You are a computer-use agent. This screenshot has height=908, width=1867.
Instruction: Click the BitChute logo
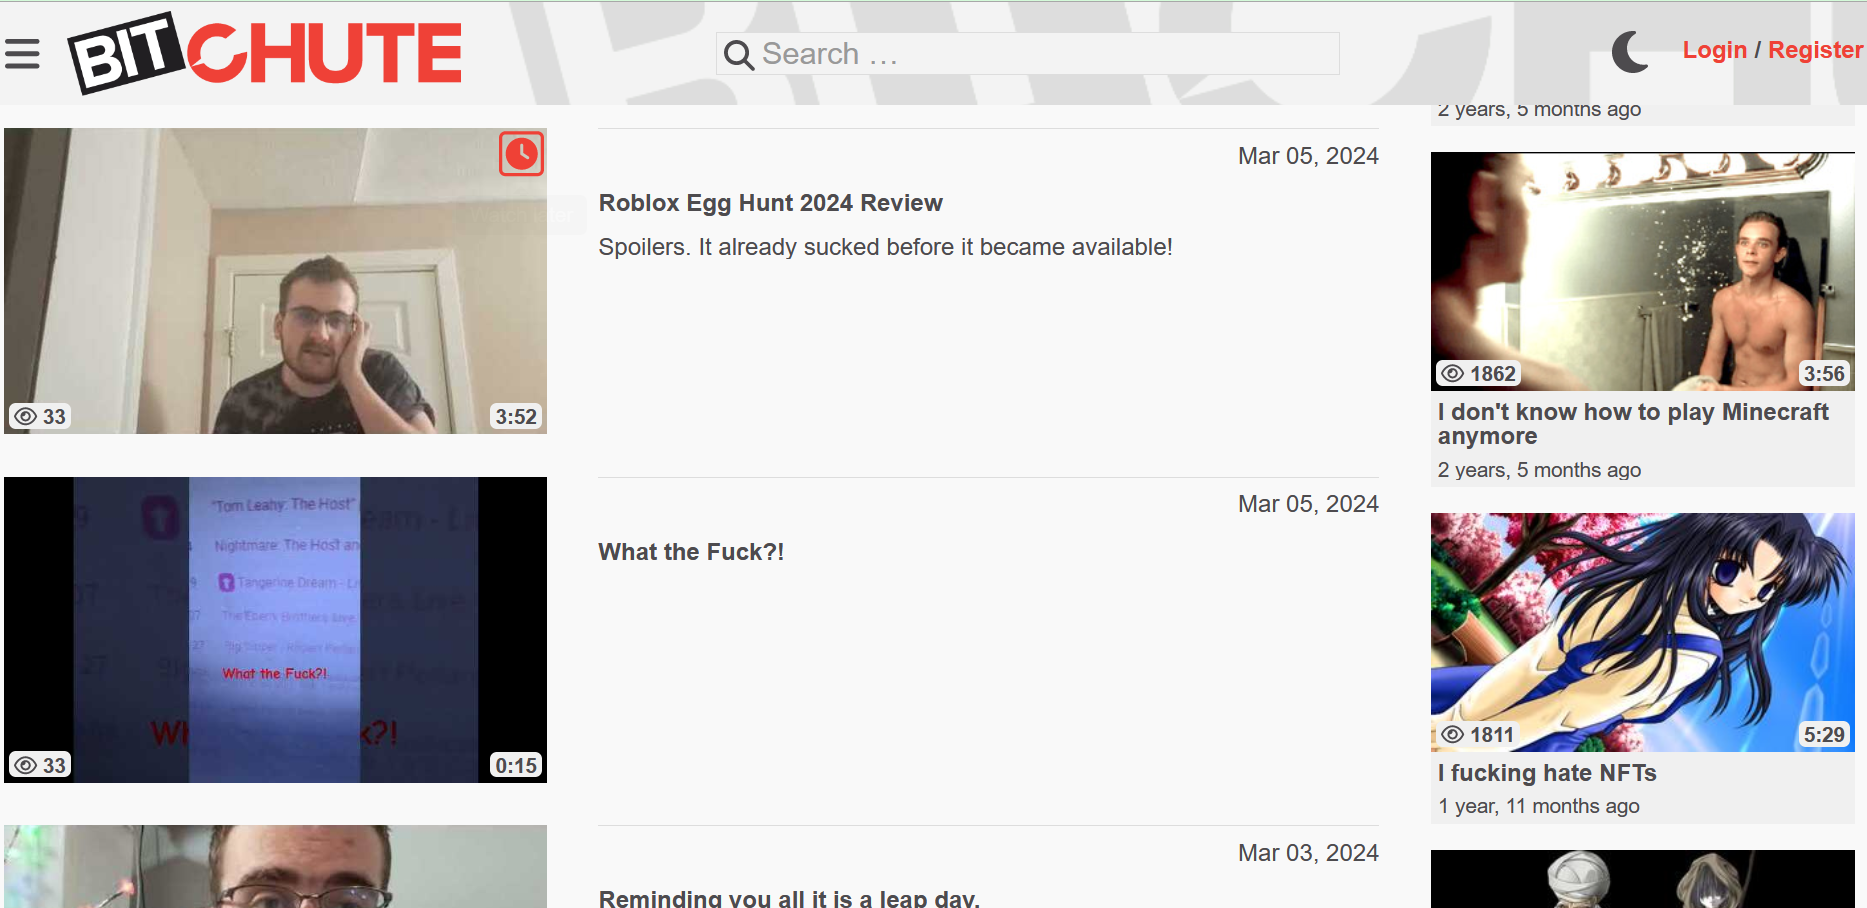265,54
